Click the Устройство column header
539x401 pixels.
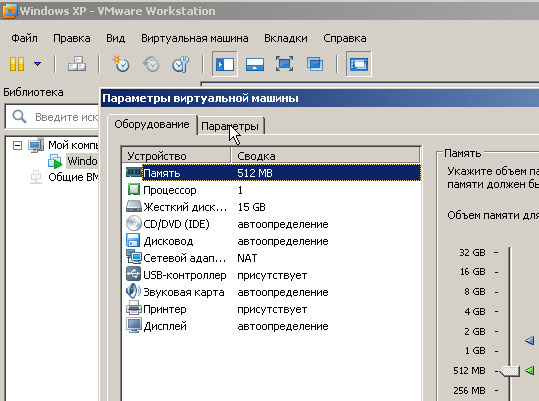pyautogui.click(x=176, y=156)
